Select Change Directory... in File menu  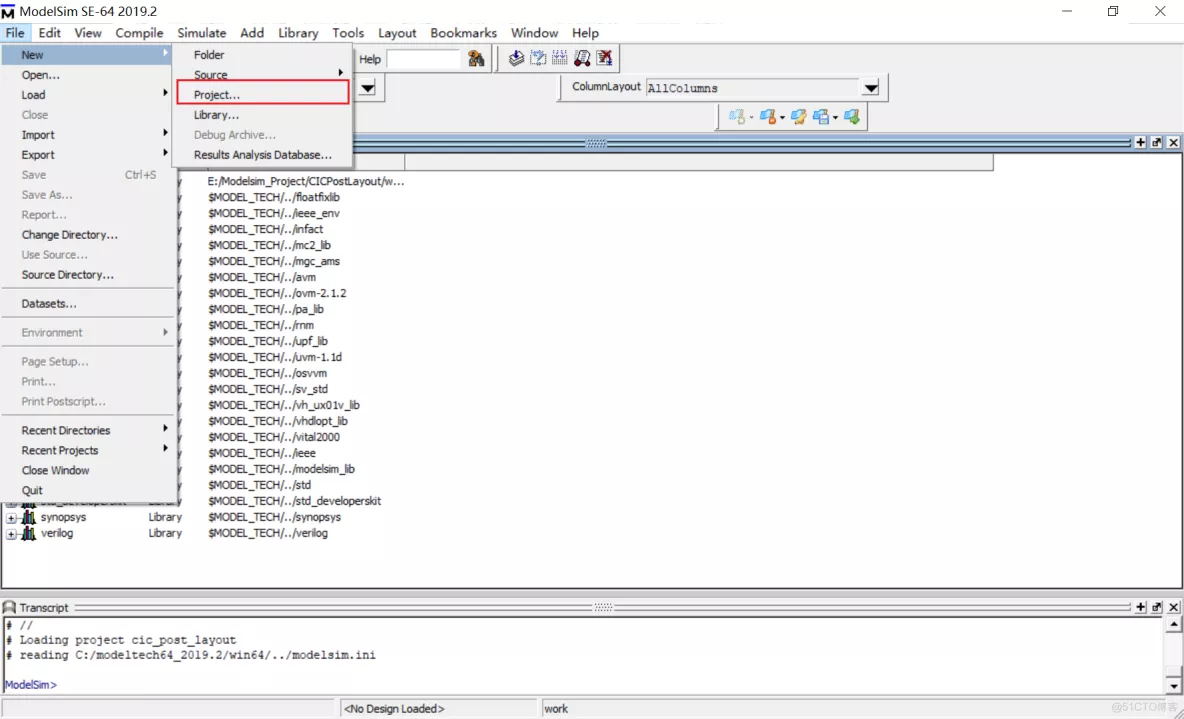click(88, 235)
